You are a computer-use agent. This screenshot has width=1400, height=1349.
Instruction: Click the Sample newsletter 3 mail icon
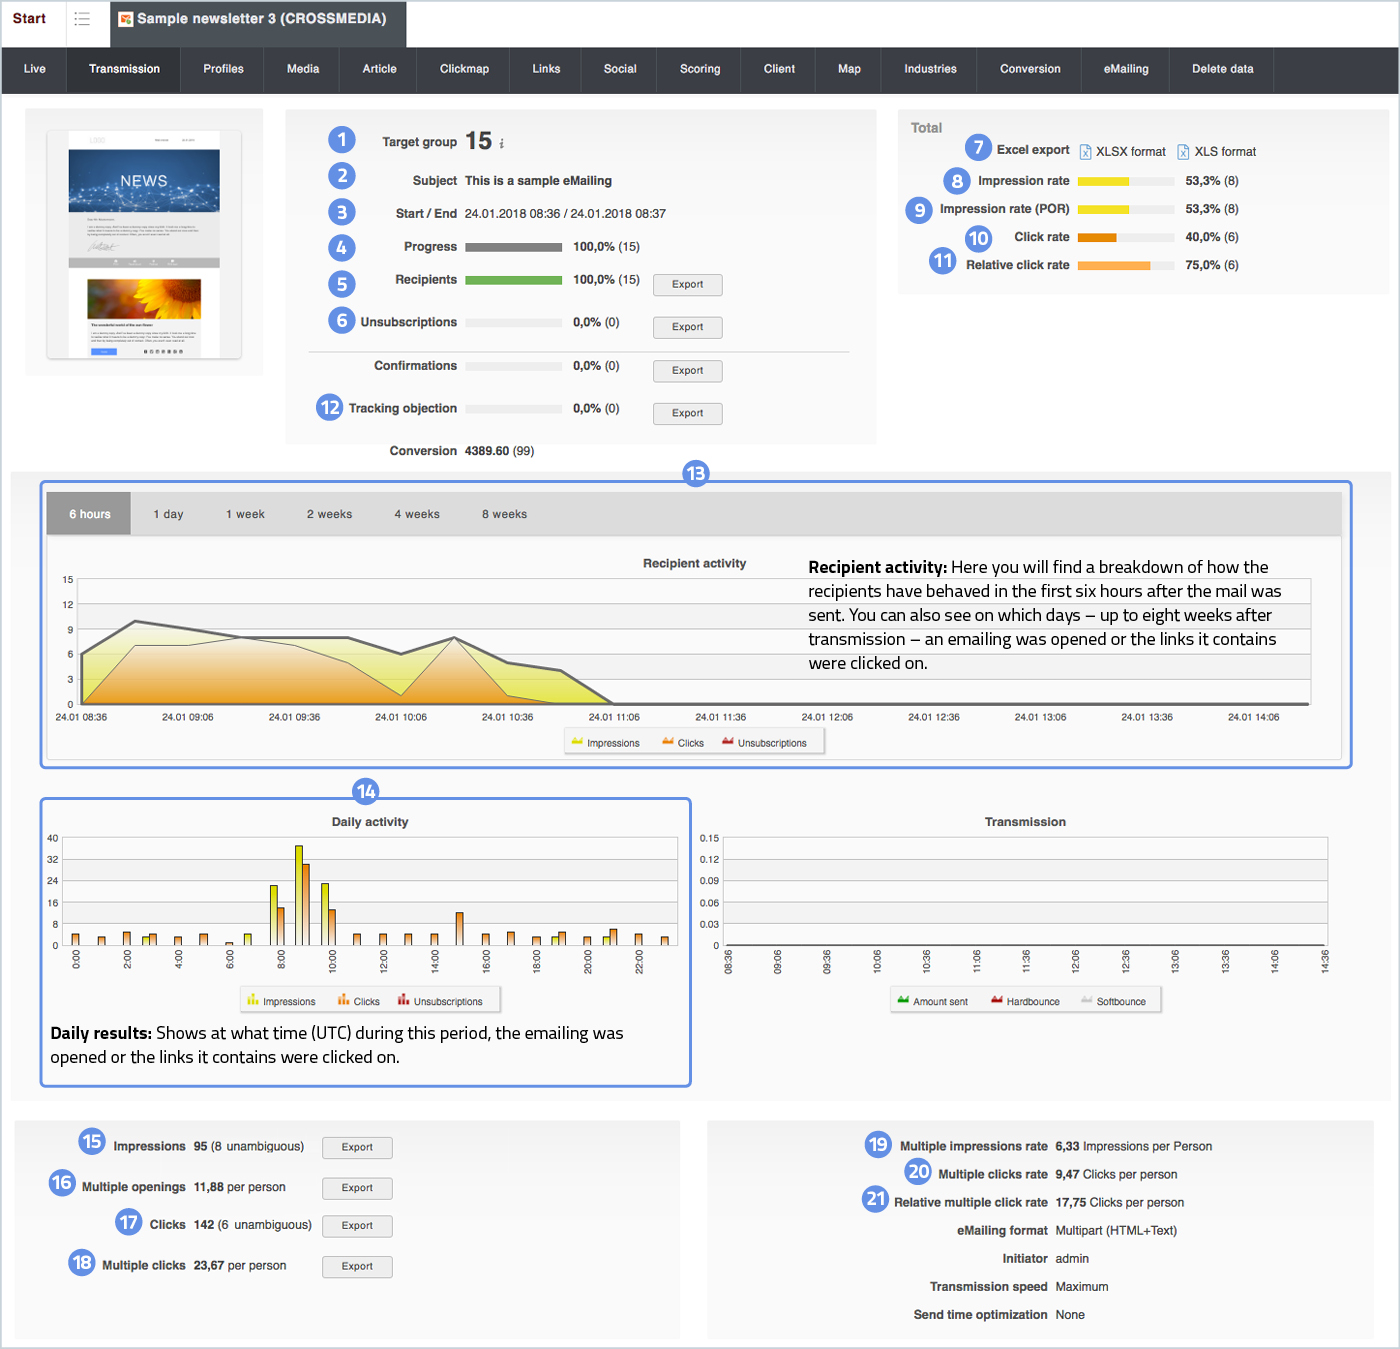tap(126, 19)
